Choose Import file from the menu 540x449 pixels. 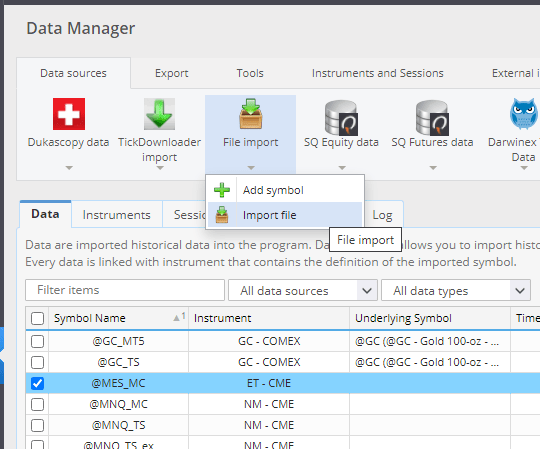point(285,215)
